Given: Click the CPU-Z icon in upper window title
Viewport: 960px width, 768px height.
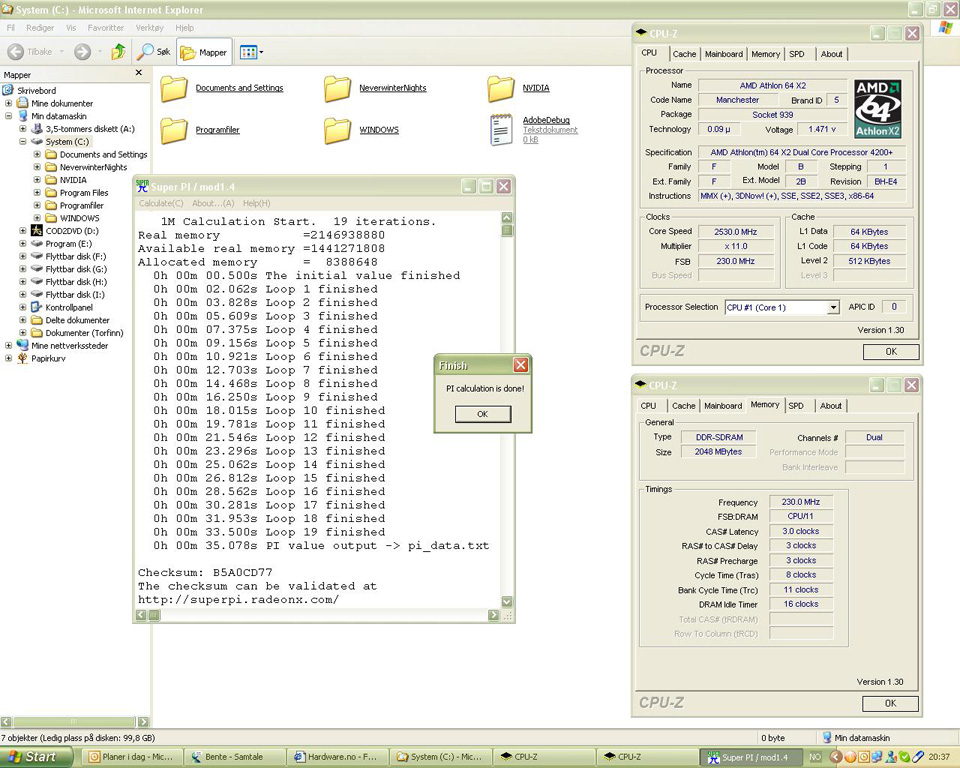Looking at the screenshot, I should [641, 33].
